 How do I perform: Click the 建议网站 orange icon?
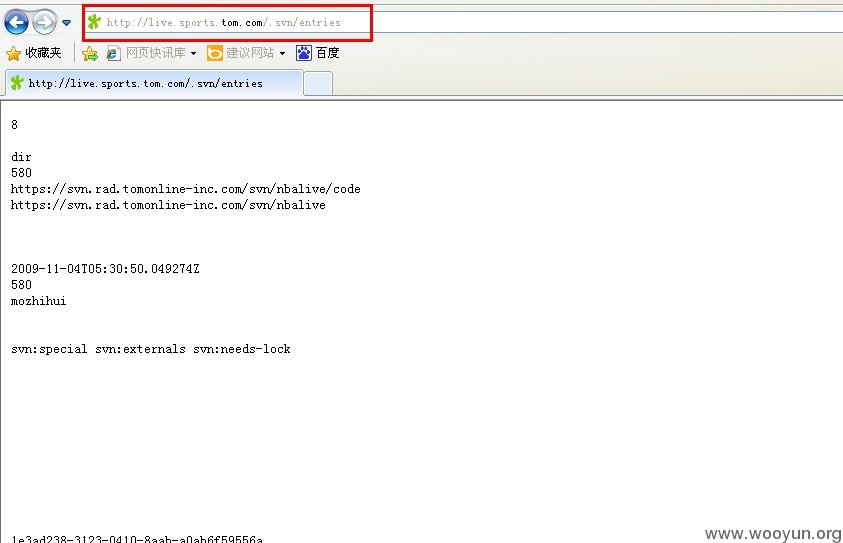point(215,53)
